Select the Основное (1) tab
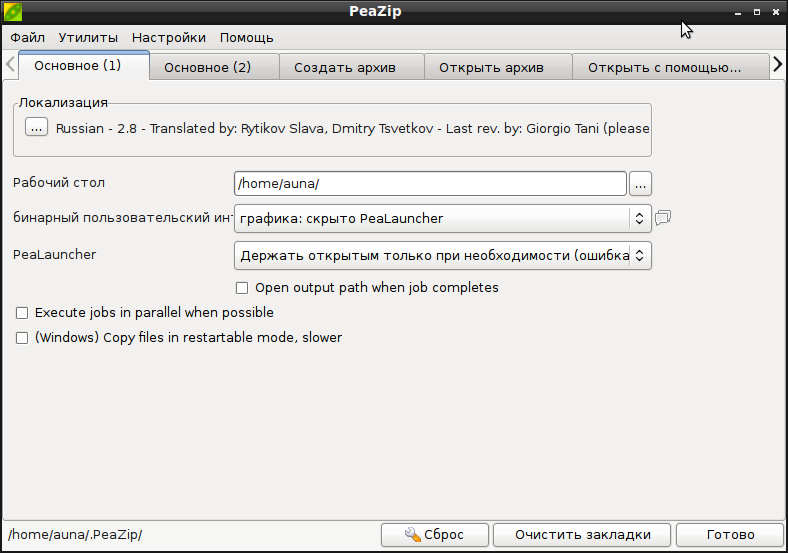The image size is (788, 553). click(84, 65)
